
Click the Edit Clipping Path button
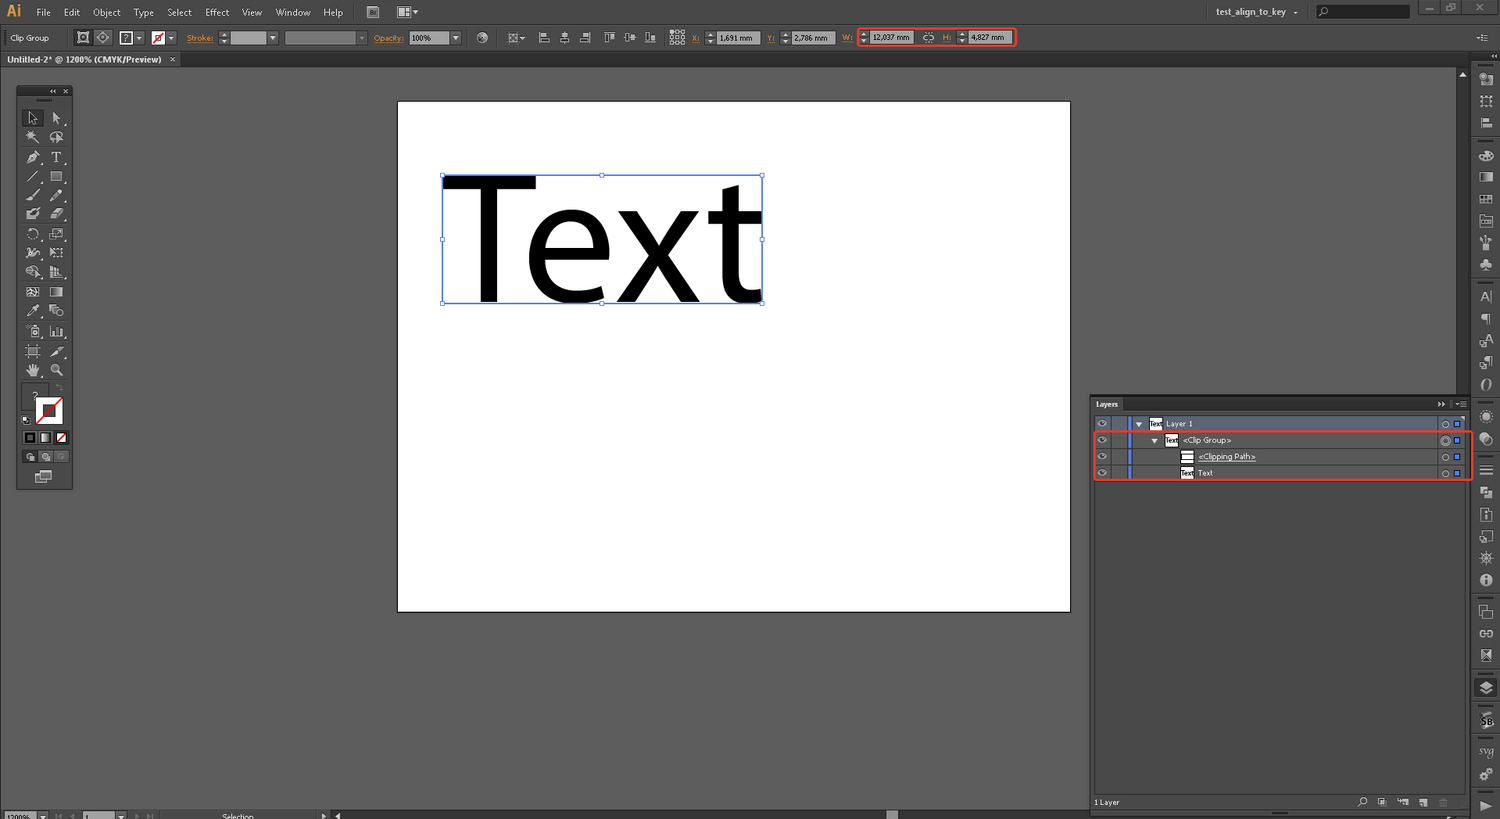click(x=83, y=38)
